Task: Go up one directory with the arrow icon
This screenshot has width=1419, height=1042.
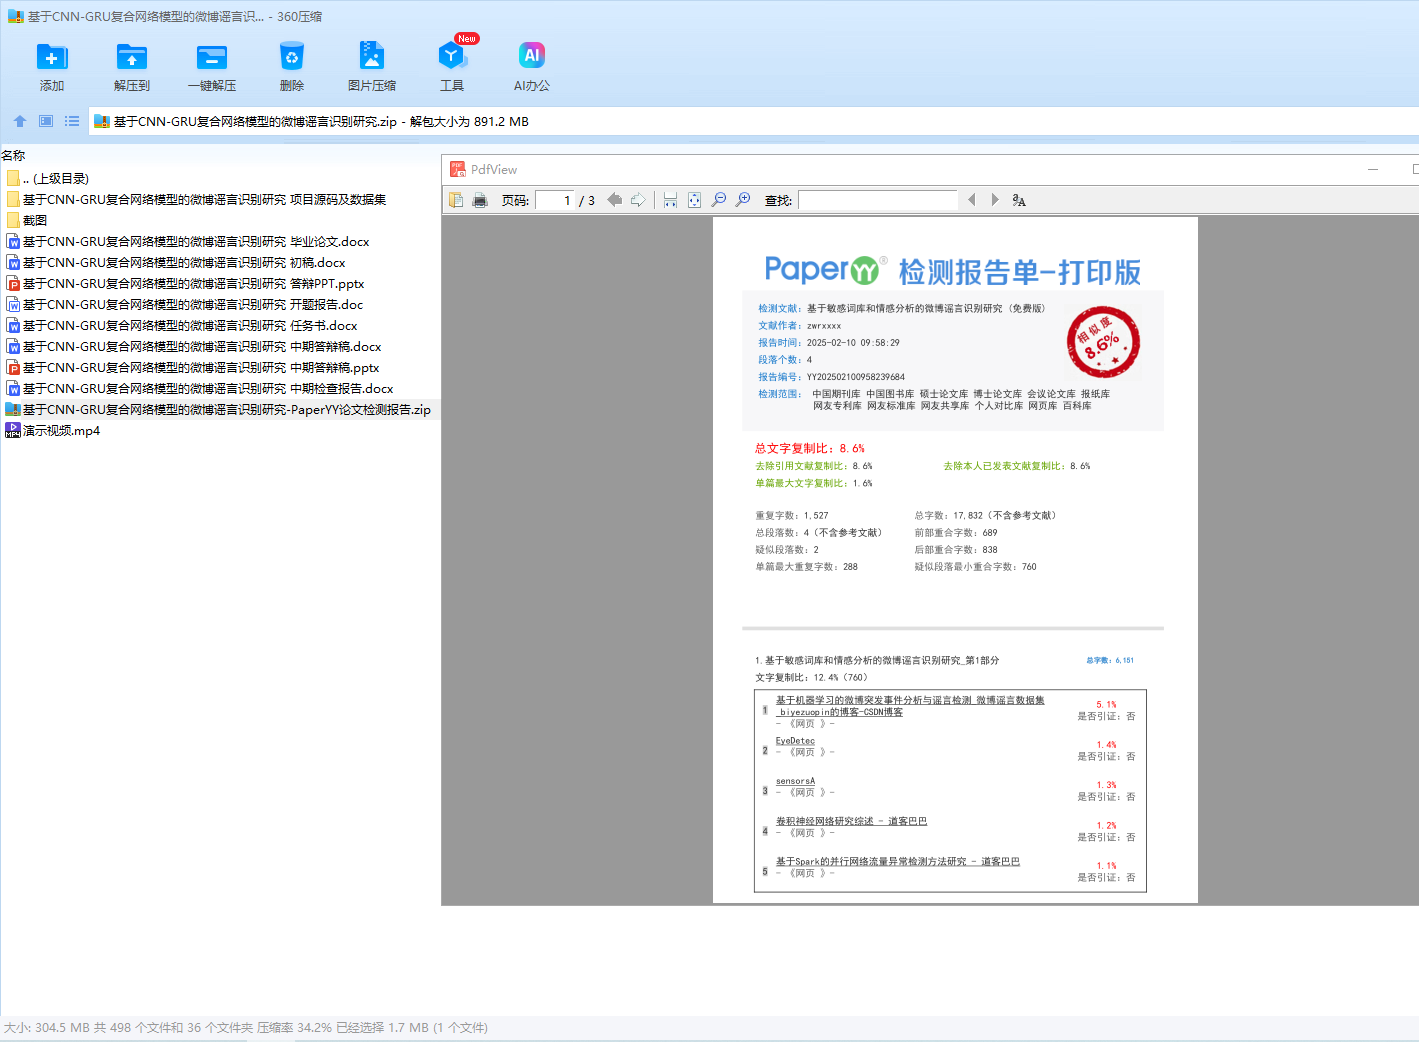Action: coord(20,121)
